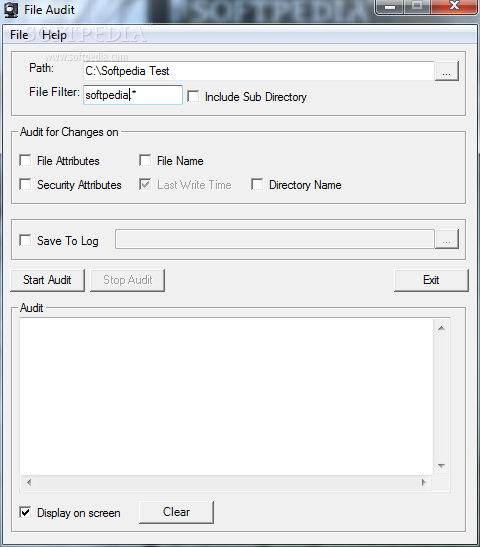Check the Security Attributes option

(25, 185)
